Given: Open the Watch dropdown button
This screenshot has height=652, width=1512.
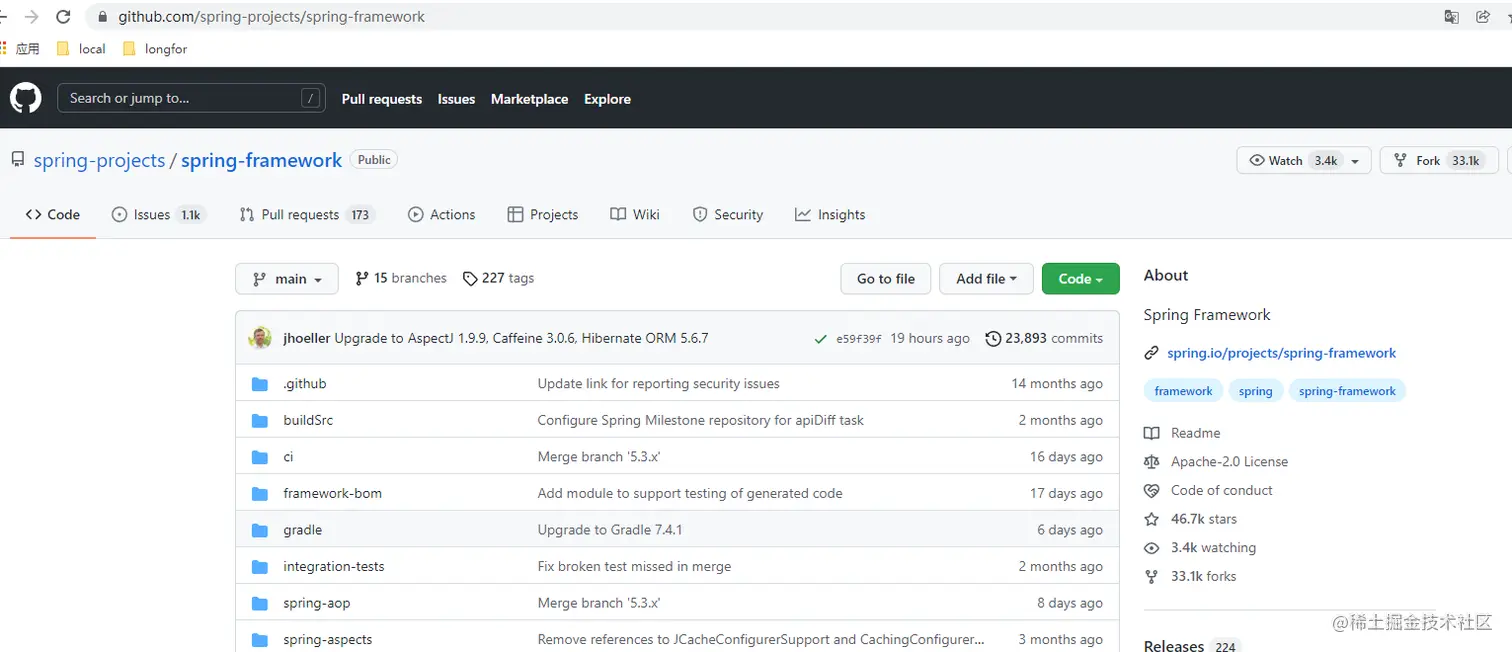Looking at the screenshot, I should 1303,160.
